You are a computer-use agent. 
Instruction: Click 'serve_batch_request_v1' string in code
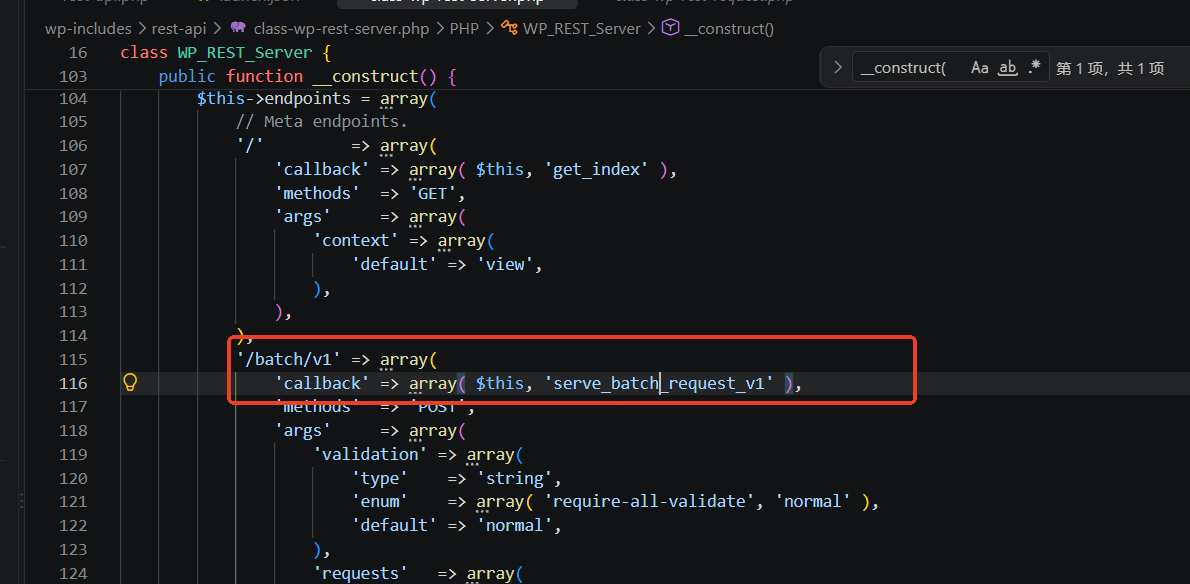[660, 384]
